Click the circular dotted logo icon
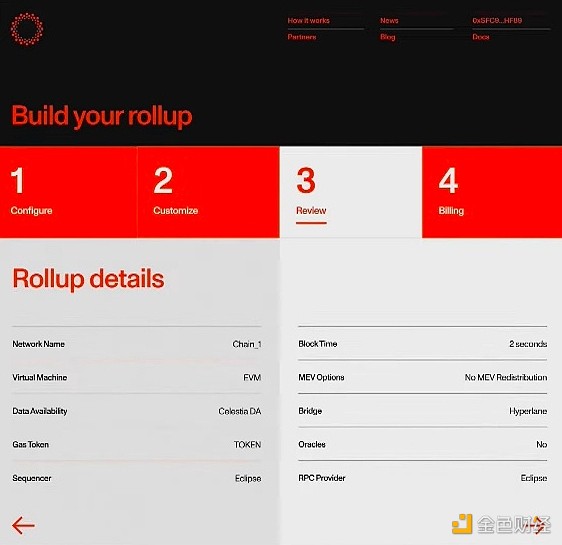Viewport: 562px width, 545px height. (x=27, y=29)
